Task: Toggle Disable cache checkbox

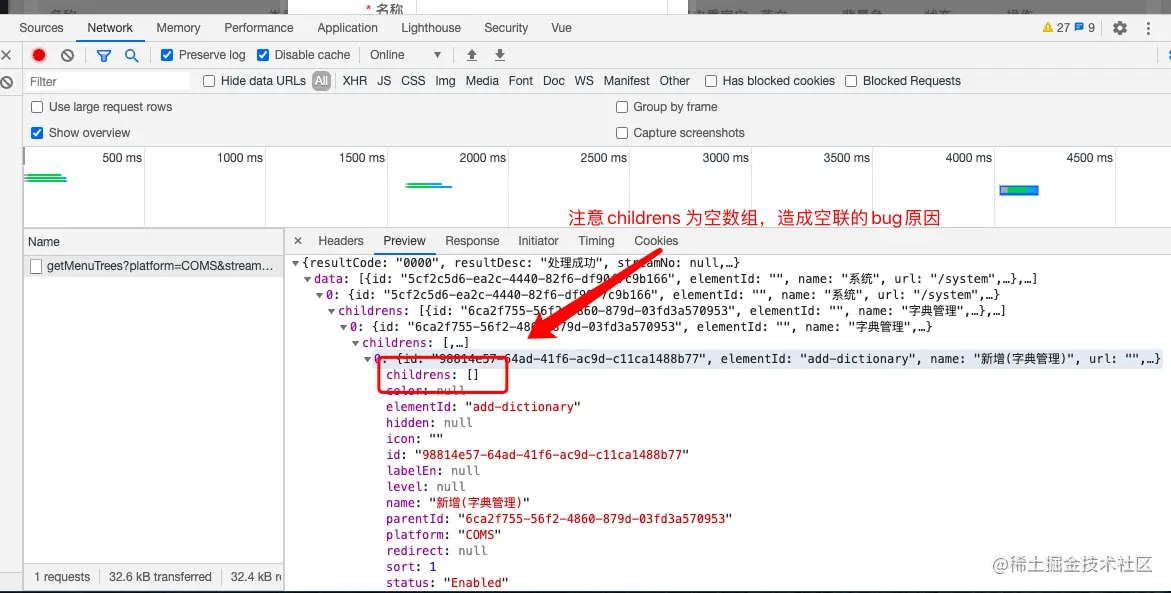Action: 263,55
